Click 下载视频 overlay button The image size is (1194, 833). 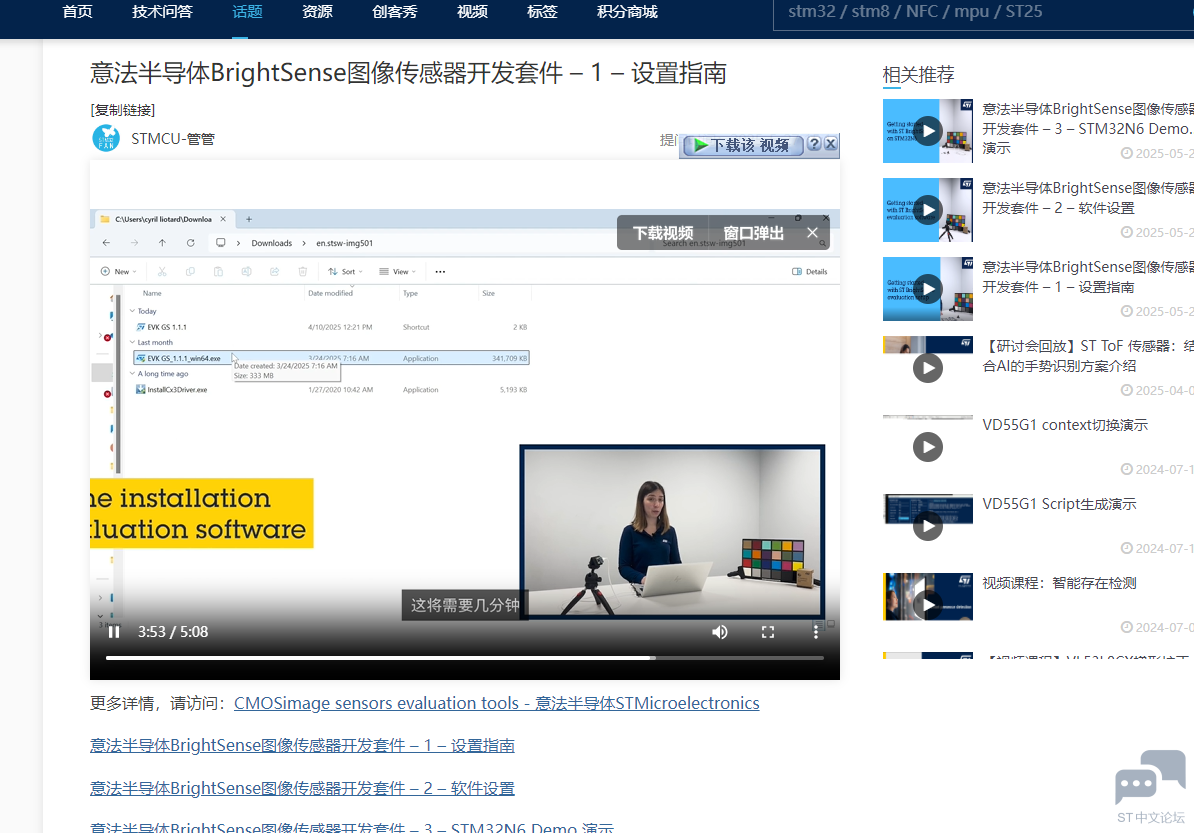tap(662, 233)
